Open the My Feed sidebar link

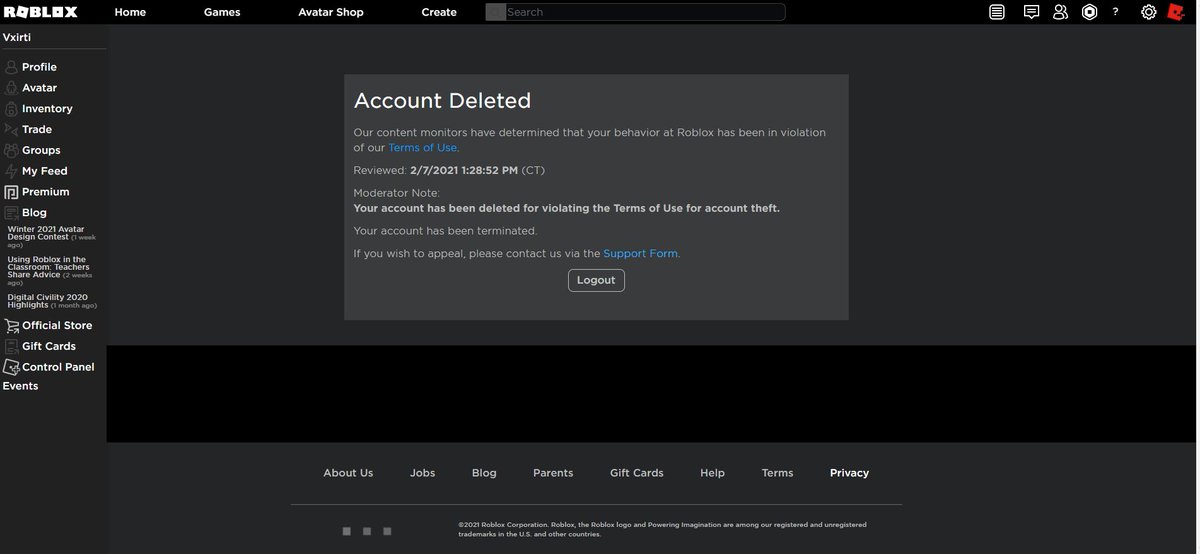click(x=44, y=171)
